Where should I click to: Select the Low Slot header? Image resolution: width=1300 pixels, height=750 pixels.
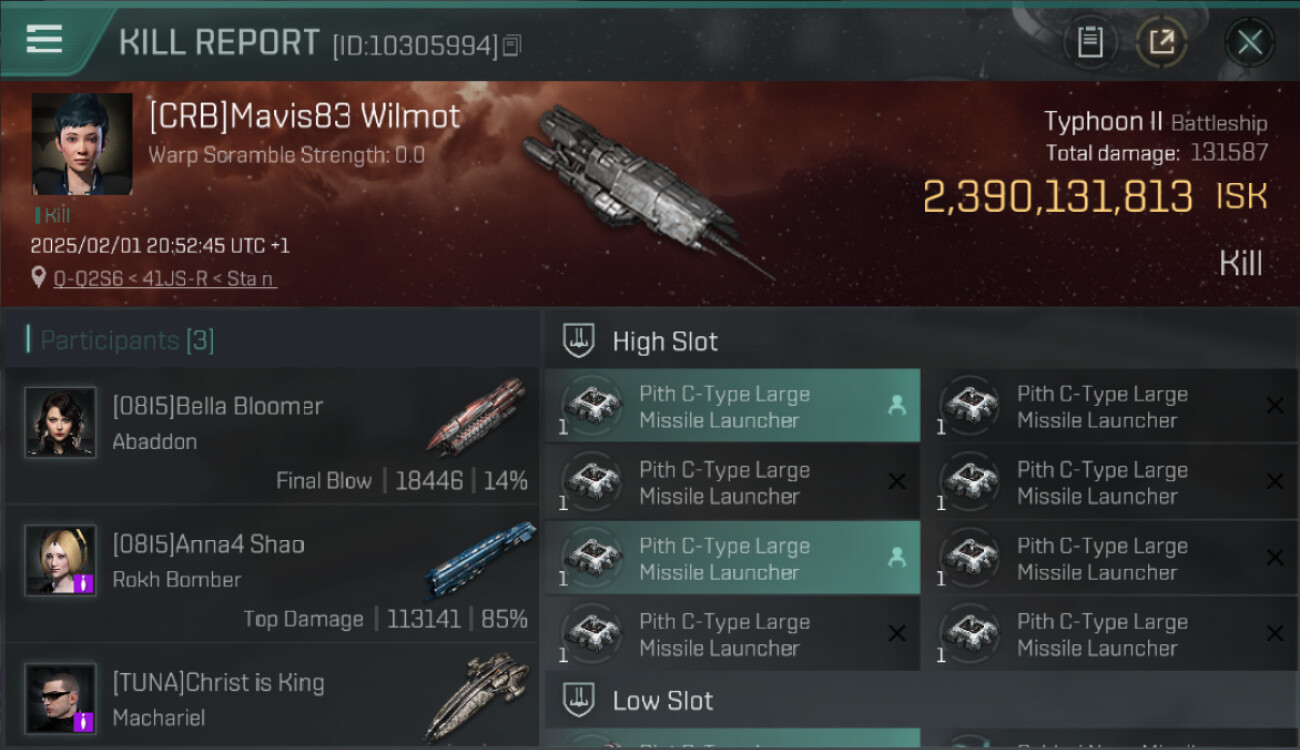(x=921, y=701)
